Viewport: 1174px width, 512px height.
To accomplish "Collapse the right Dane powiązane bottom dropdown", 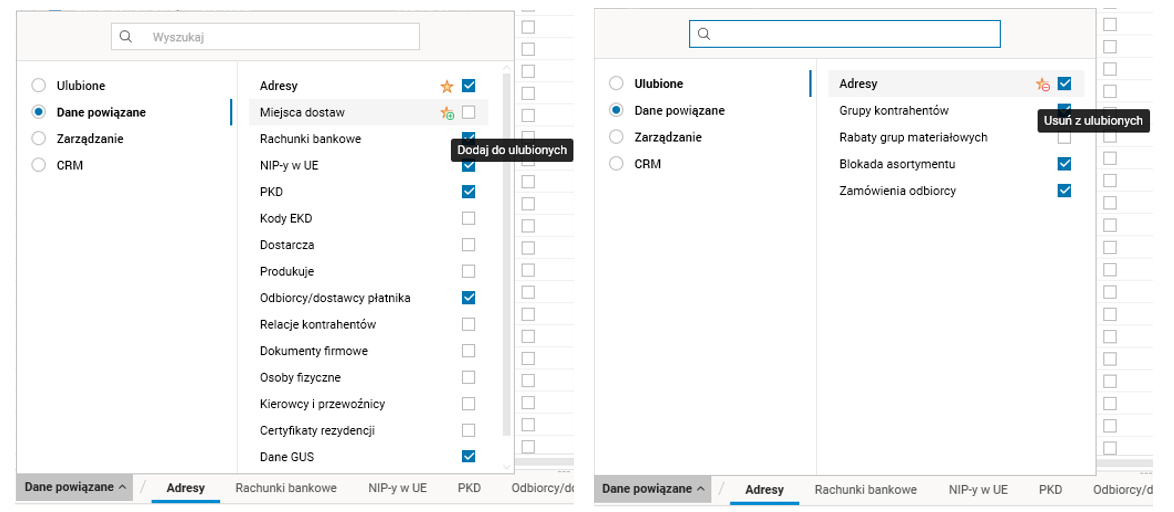I will coord(653,489).
